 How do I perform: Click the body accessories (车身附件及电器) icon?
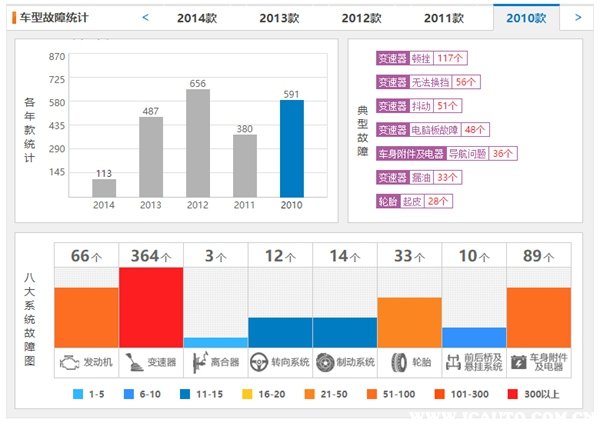[x=519, y=362]
